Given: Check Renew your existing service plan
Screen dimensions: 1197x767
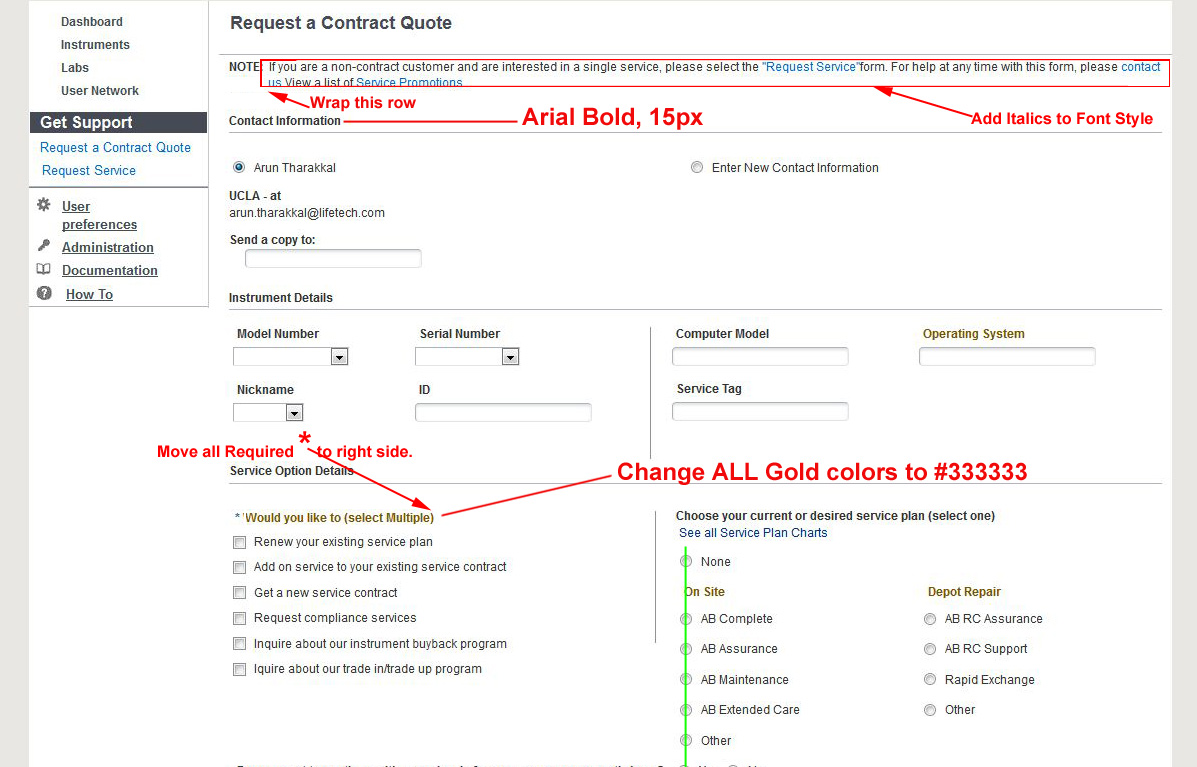Looking at the screenshot, I should tap(240, 543).
